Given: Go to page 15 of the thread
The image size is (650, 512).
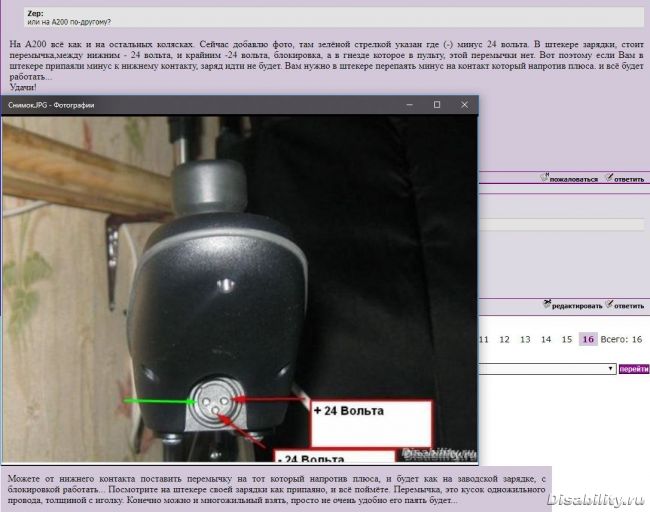Looking at the screenshot, I should (x=567, y=340).
